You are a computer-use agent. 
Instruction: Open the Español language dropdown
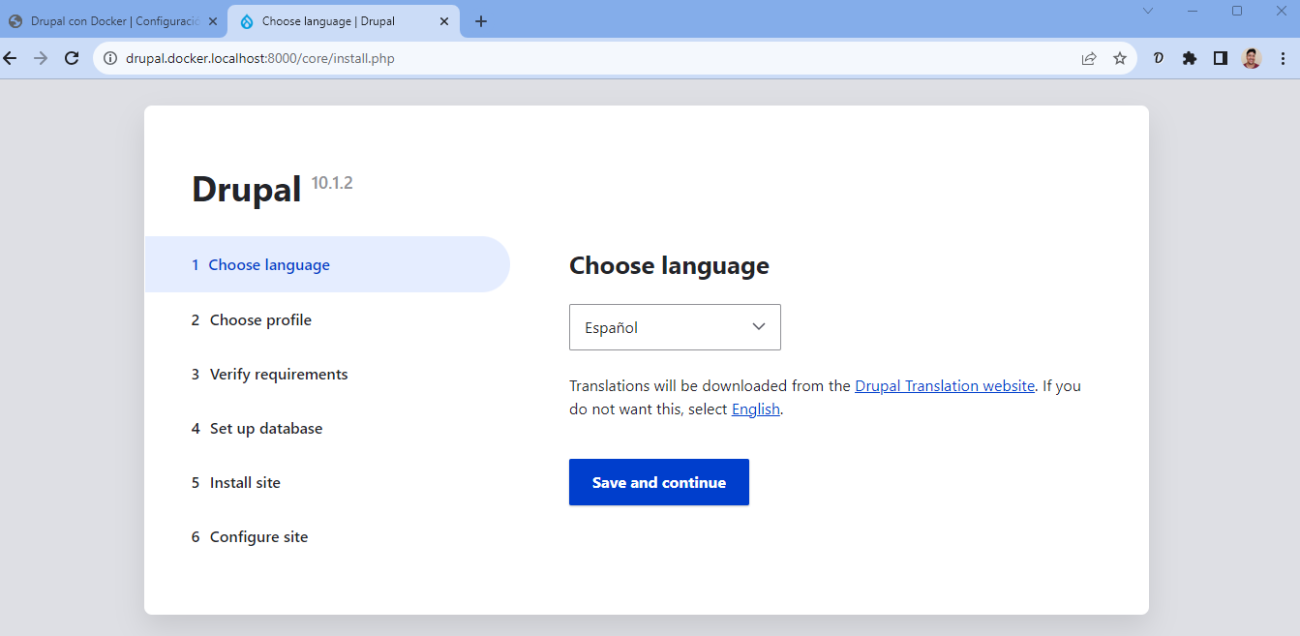click(675, 327)
